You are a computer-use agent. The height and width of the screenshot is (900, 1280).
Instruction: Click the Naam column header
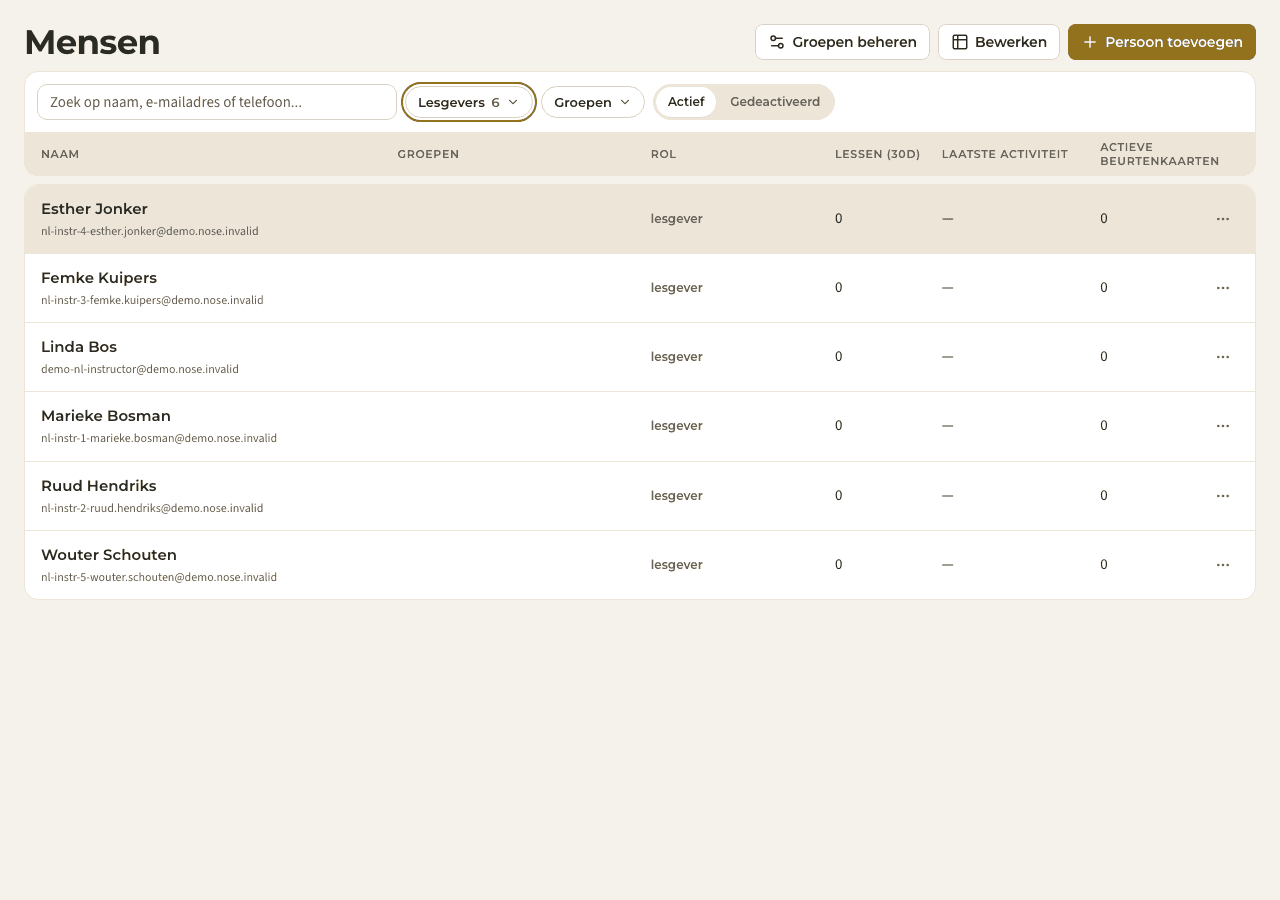tap(60, 154)
